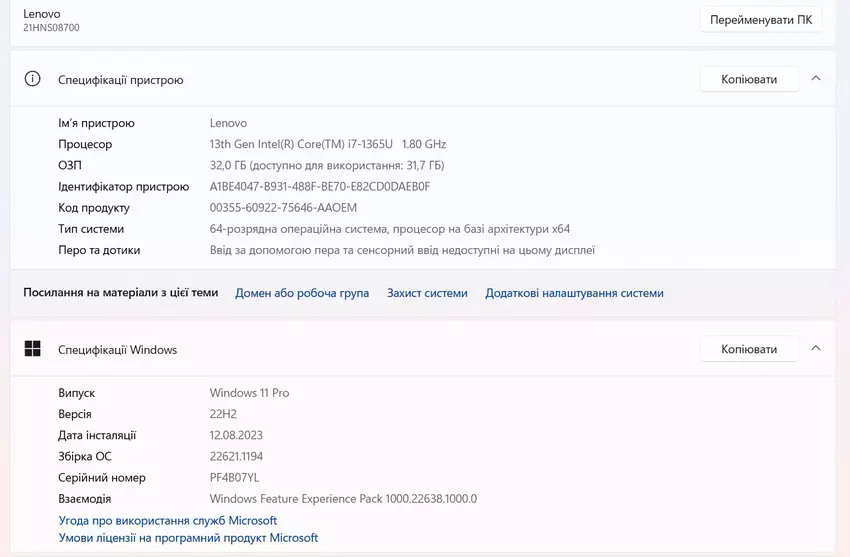
Task: Click the Специфікації пристрою header title
Action: 120,80
